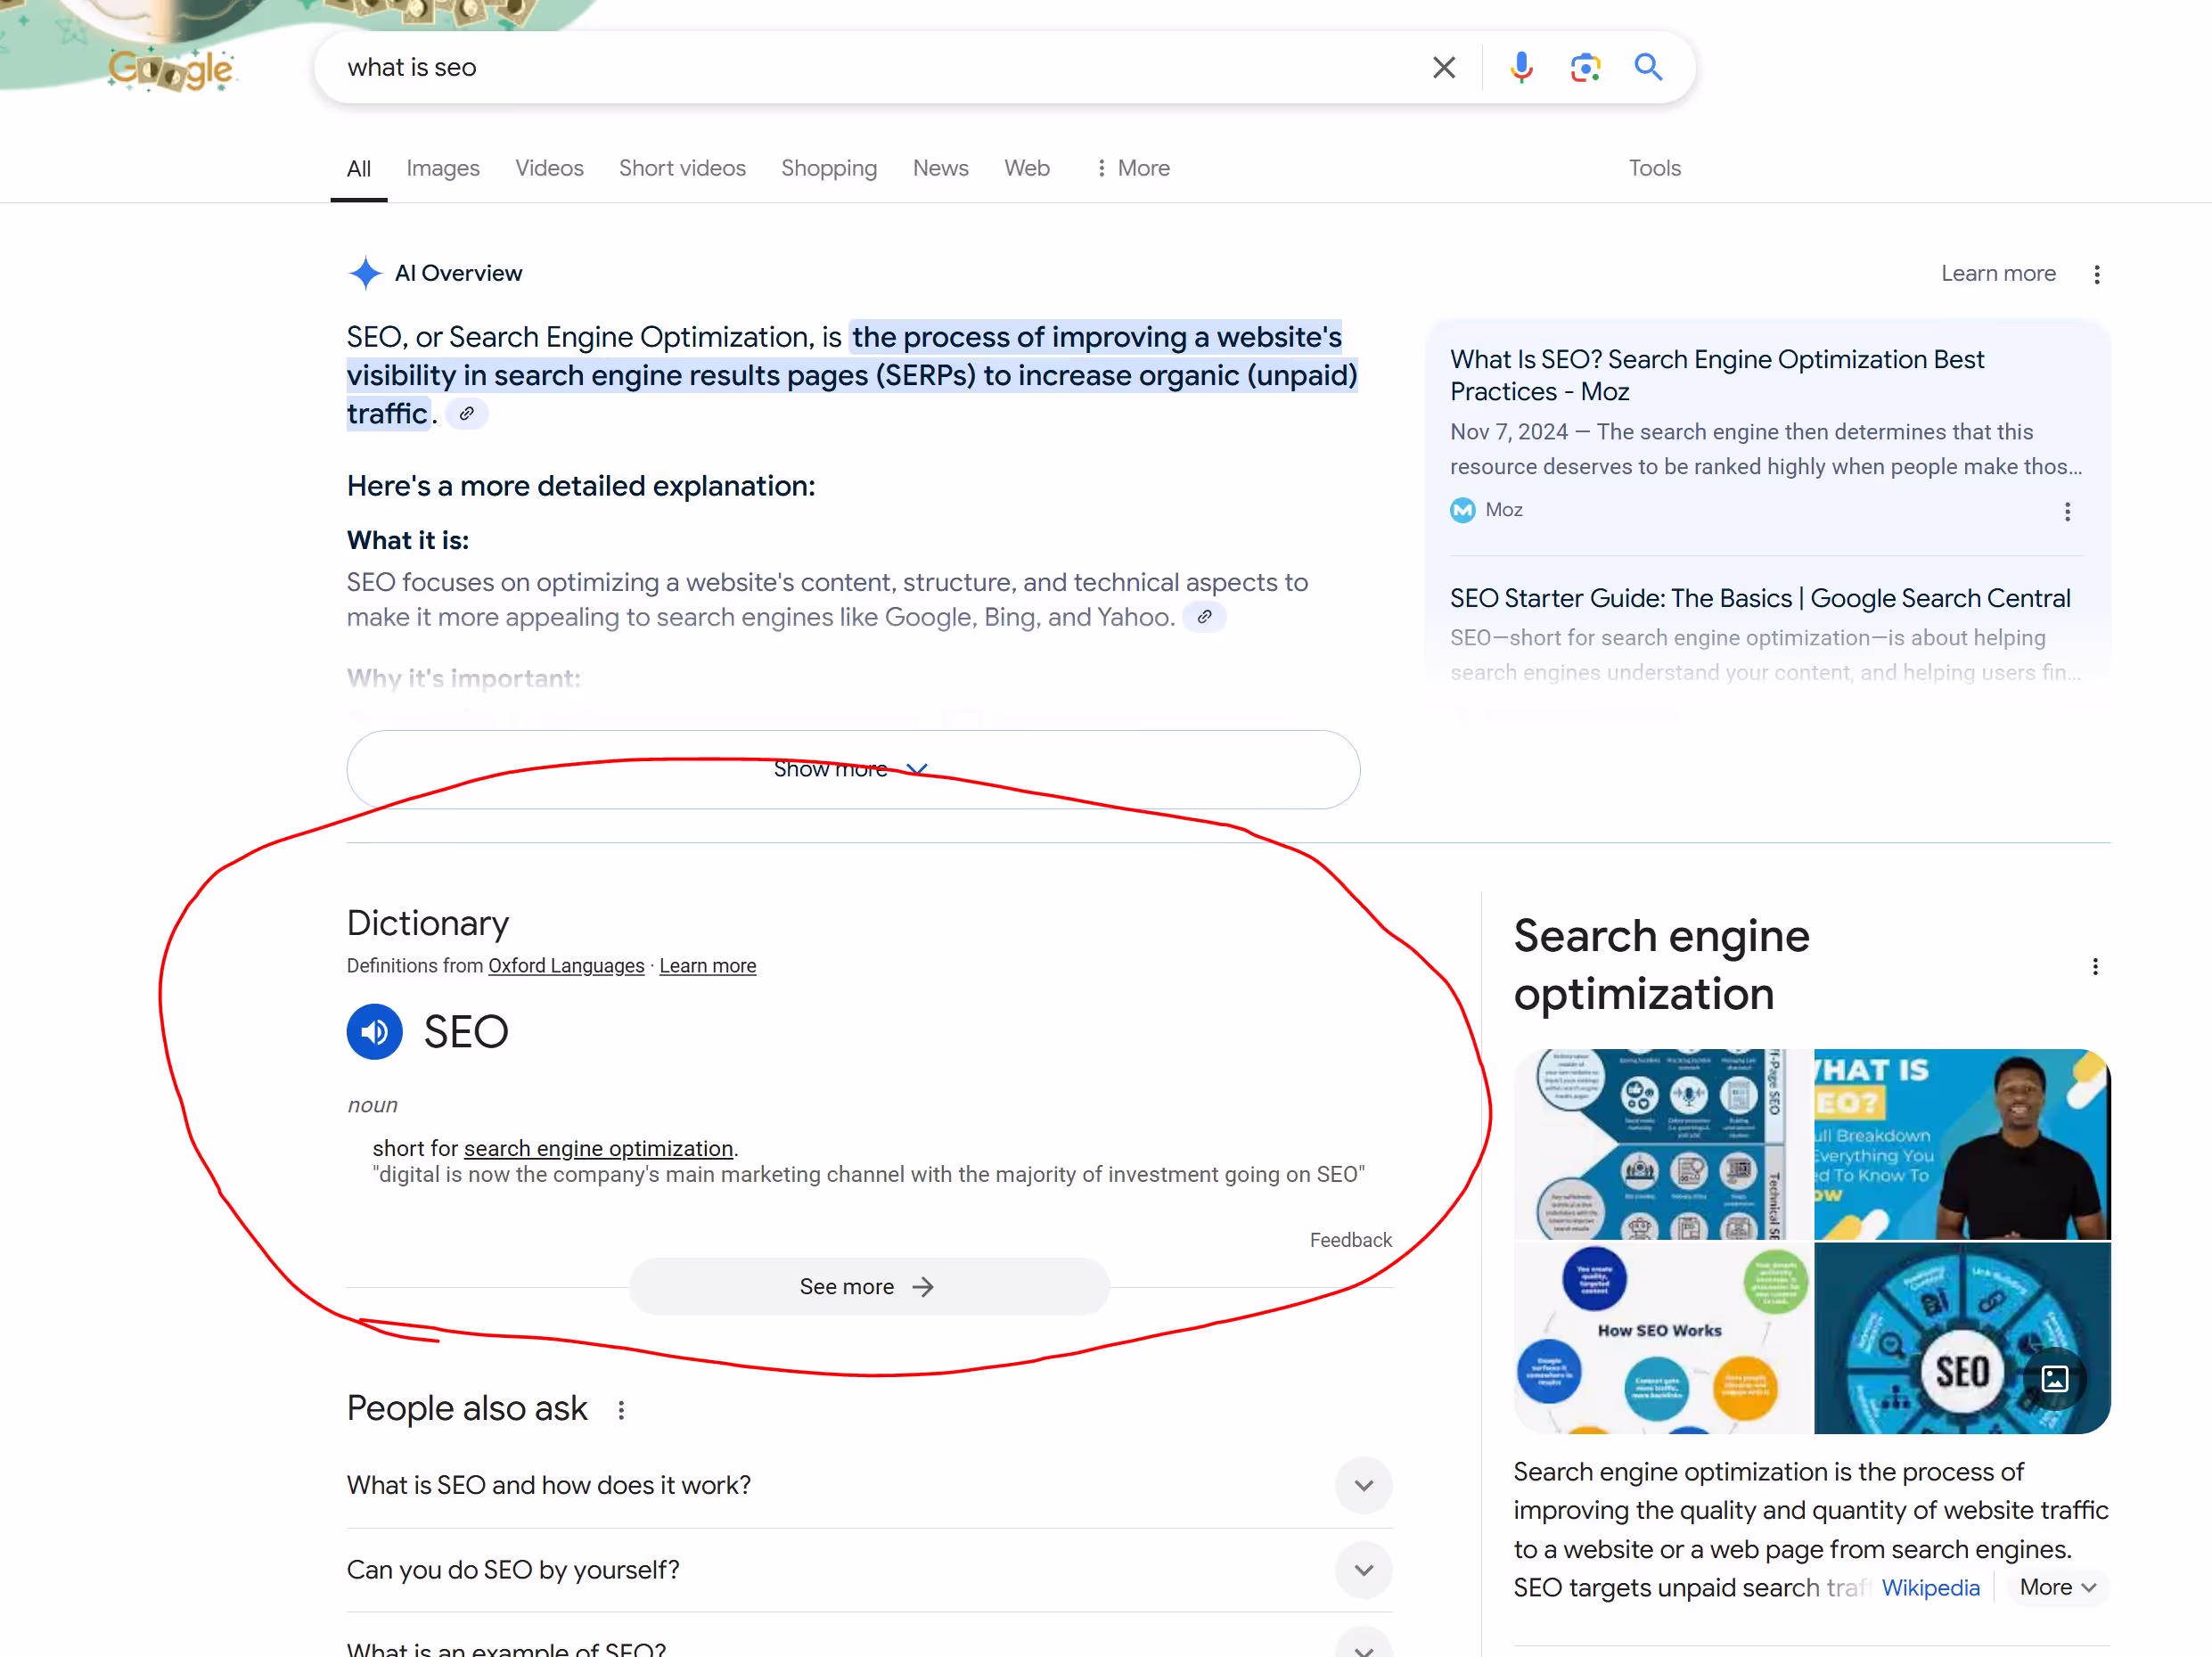Expand 'What is SEO and how does it work?'
The width and height of the screenshot is (2212, 1657).
868,1485
